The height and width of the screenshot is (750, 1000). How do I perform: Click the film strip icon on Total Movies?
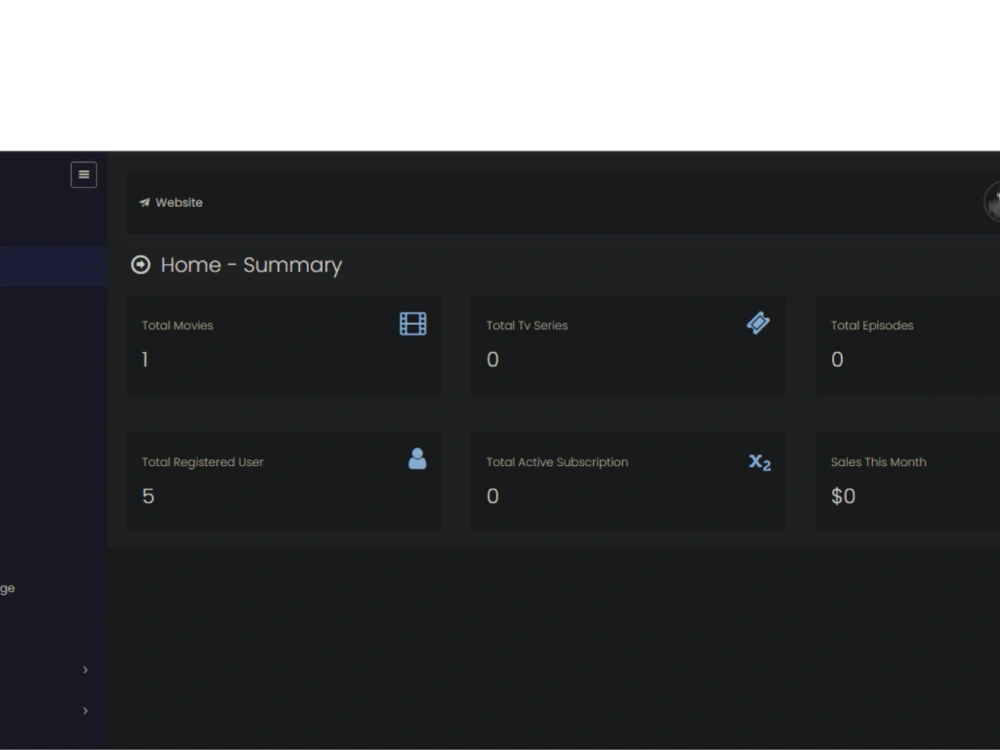coord(413,324)
